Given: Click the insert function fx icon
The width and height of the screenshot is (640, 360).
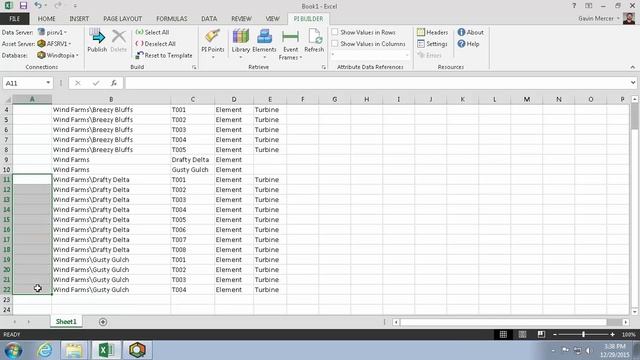Looking at the screenshot, I should 113,83.
